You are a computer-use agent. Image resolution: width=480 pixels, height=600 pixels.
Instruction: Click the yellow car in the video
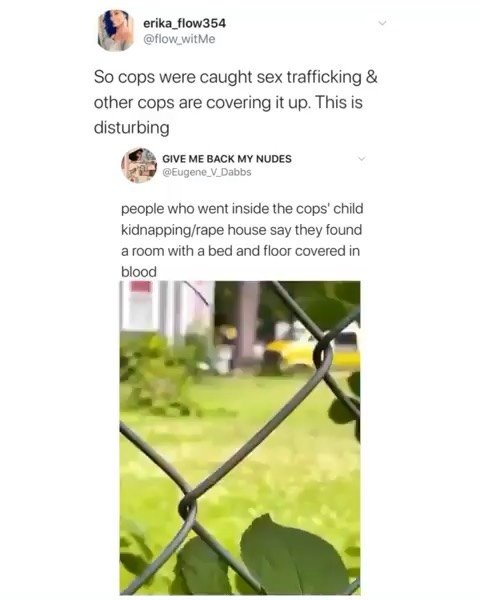click(312, 352)
